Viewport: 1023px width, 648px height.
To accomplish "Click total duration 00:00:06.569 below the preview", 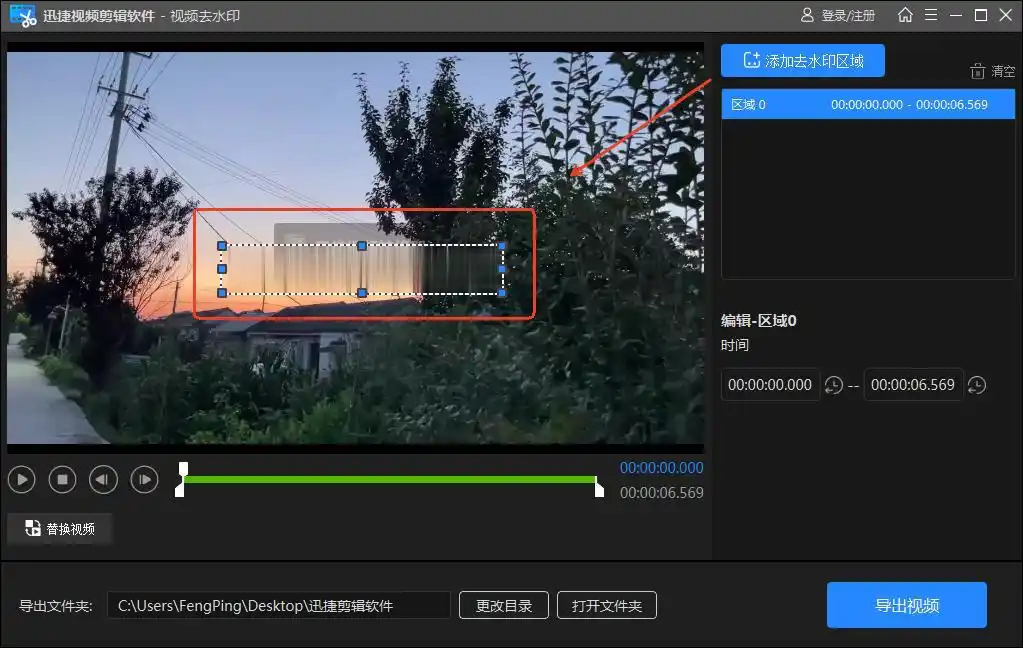I will click(x=662, y=493).
